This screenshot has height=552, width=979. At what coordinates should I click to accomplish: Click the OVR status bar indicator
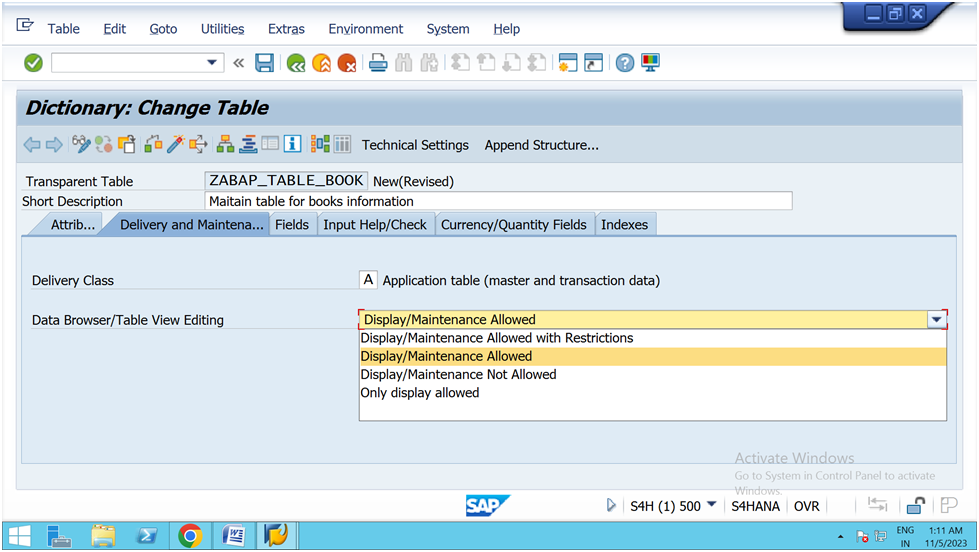[806, 506]
